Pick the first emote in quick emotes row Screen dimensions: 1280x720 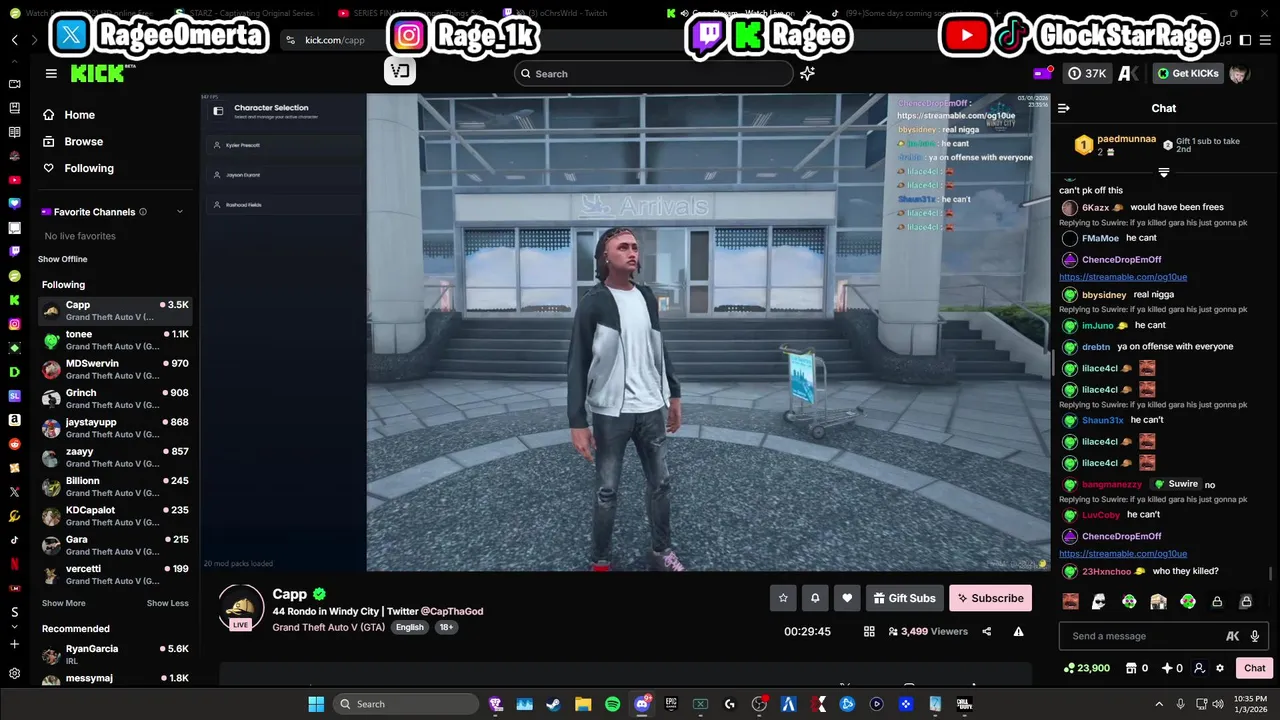tap(1071, 602)
